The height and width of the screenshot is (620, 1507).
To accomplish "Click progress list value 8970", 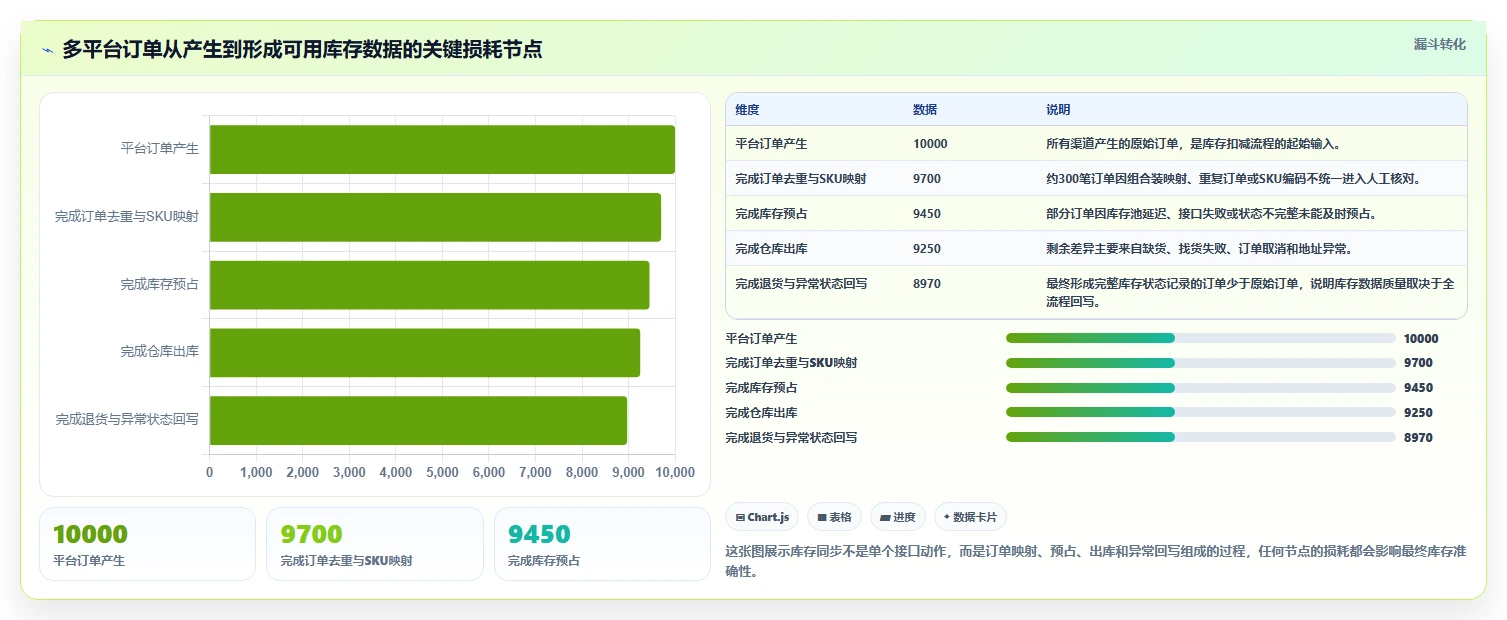I will point(1418,438).
